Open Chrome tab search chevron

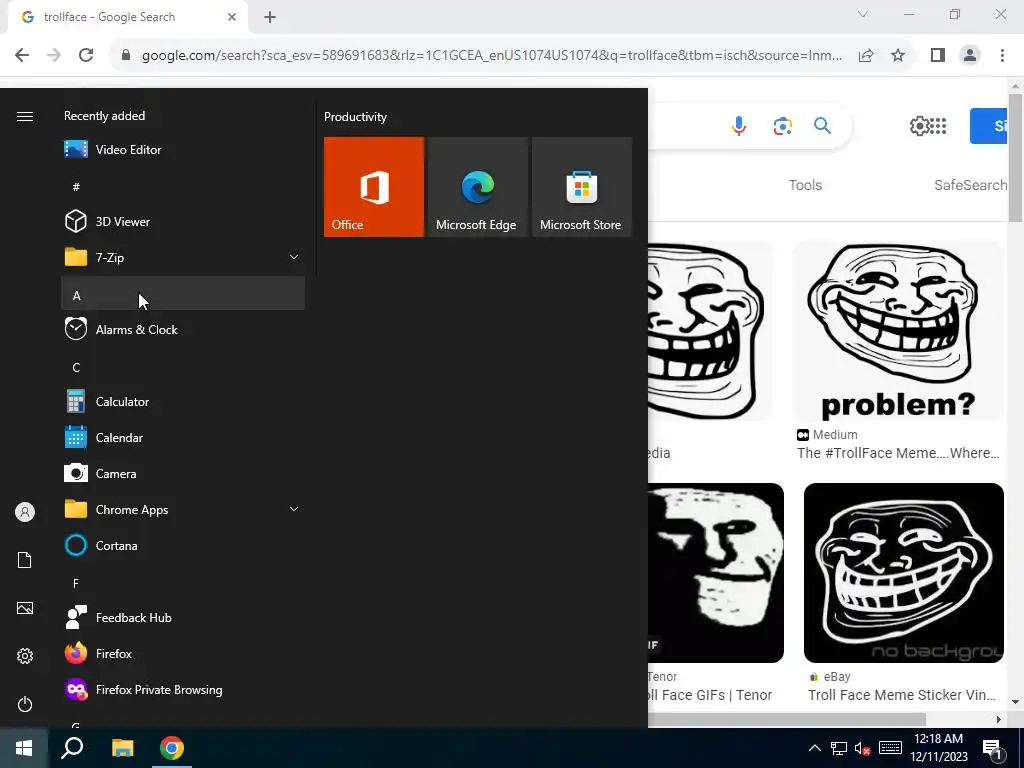863,14
